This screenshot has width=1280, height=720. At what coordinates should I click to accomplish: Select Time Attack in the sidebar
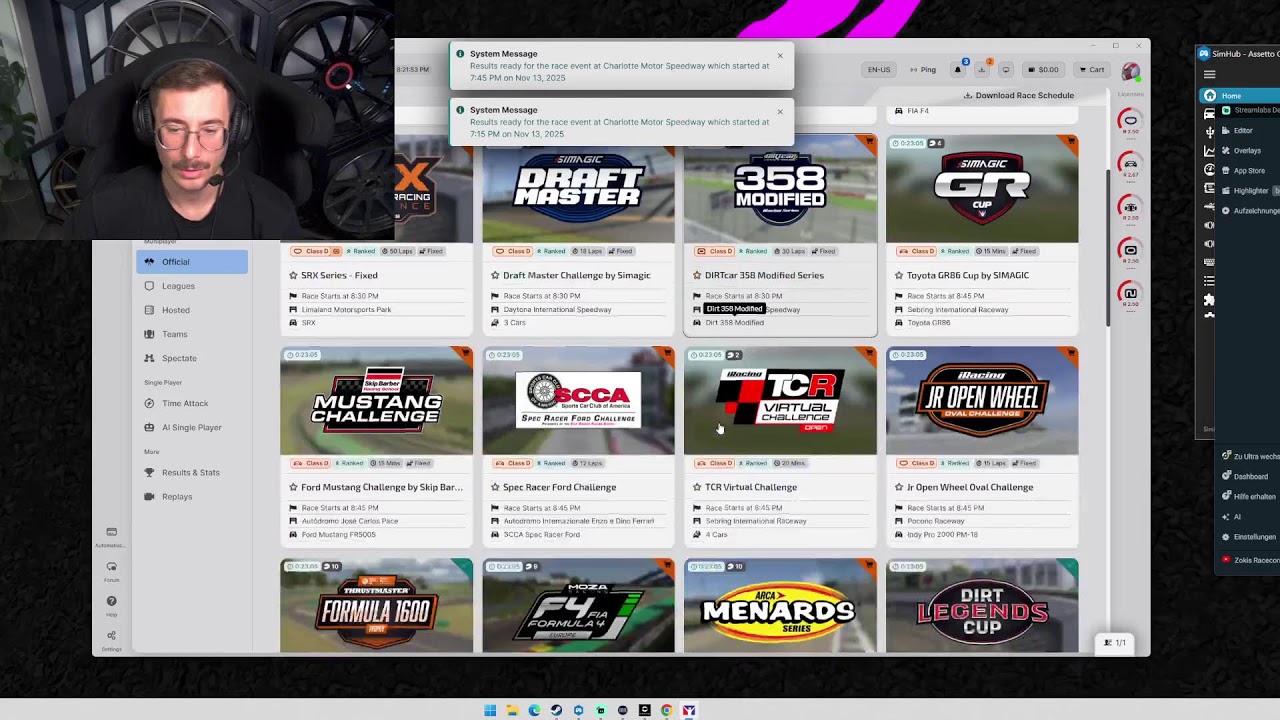pos(192,403)
